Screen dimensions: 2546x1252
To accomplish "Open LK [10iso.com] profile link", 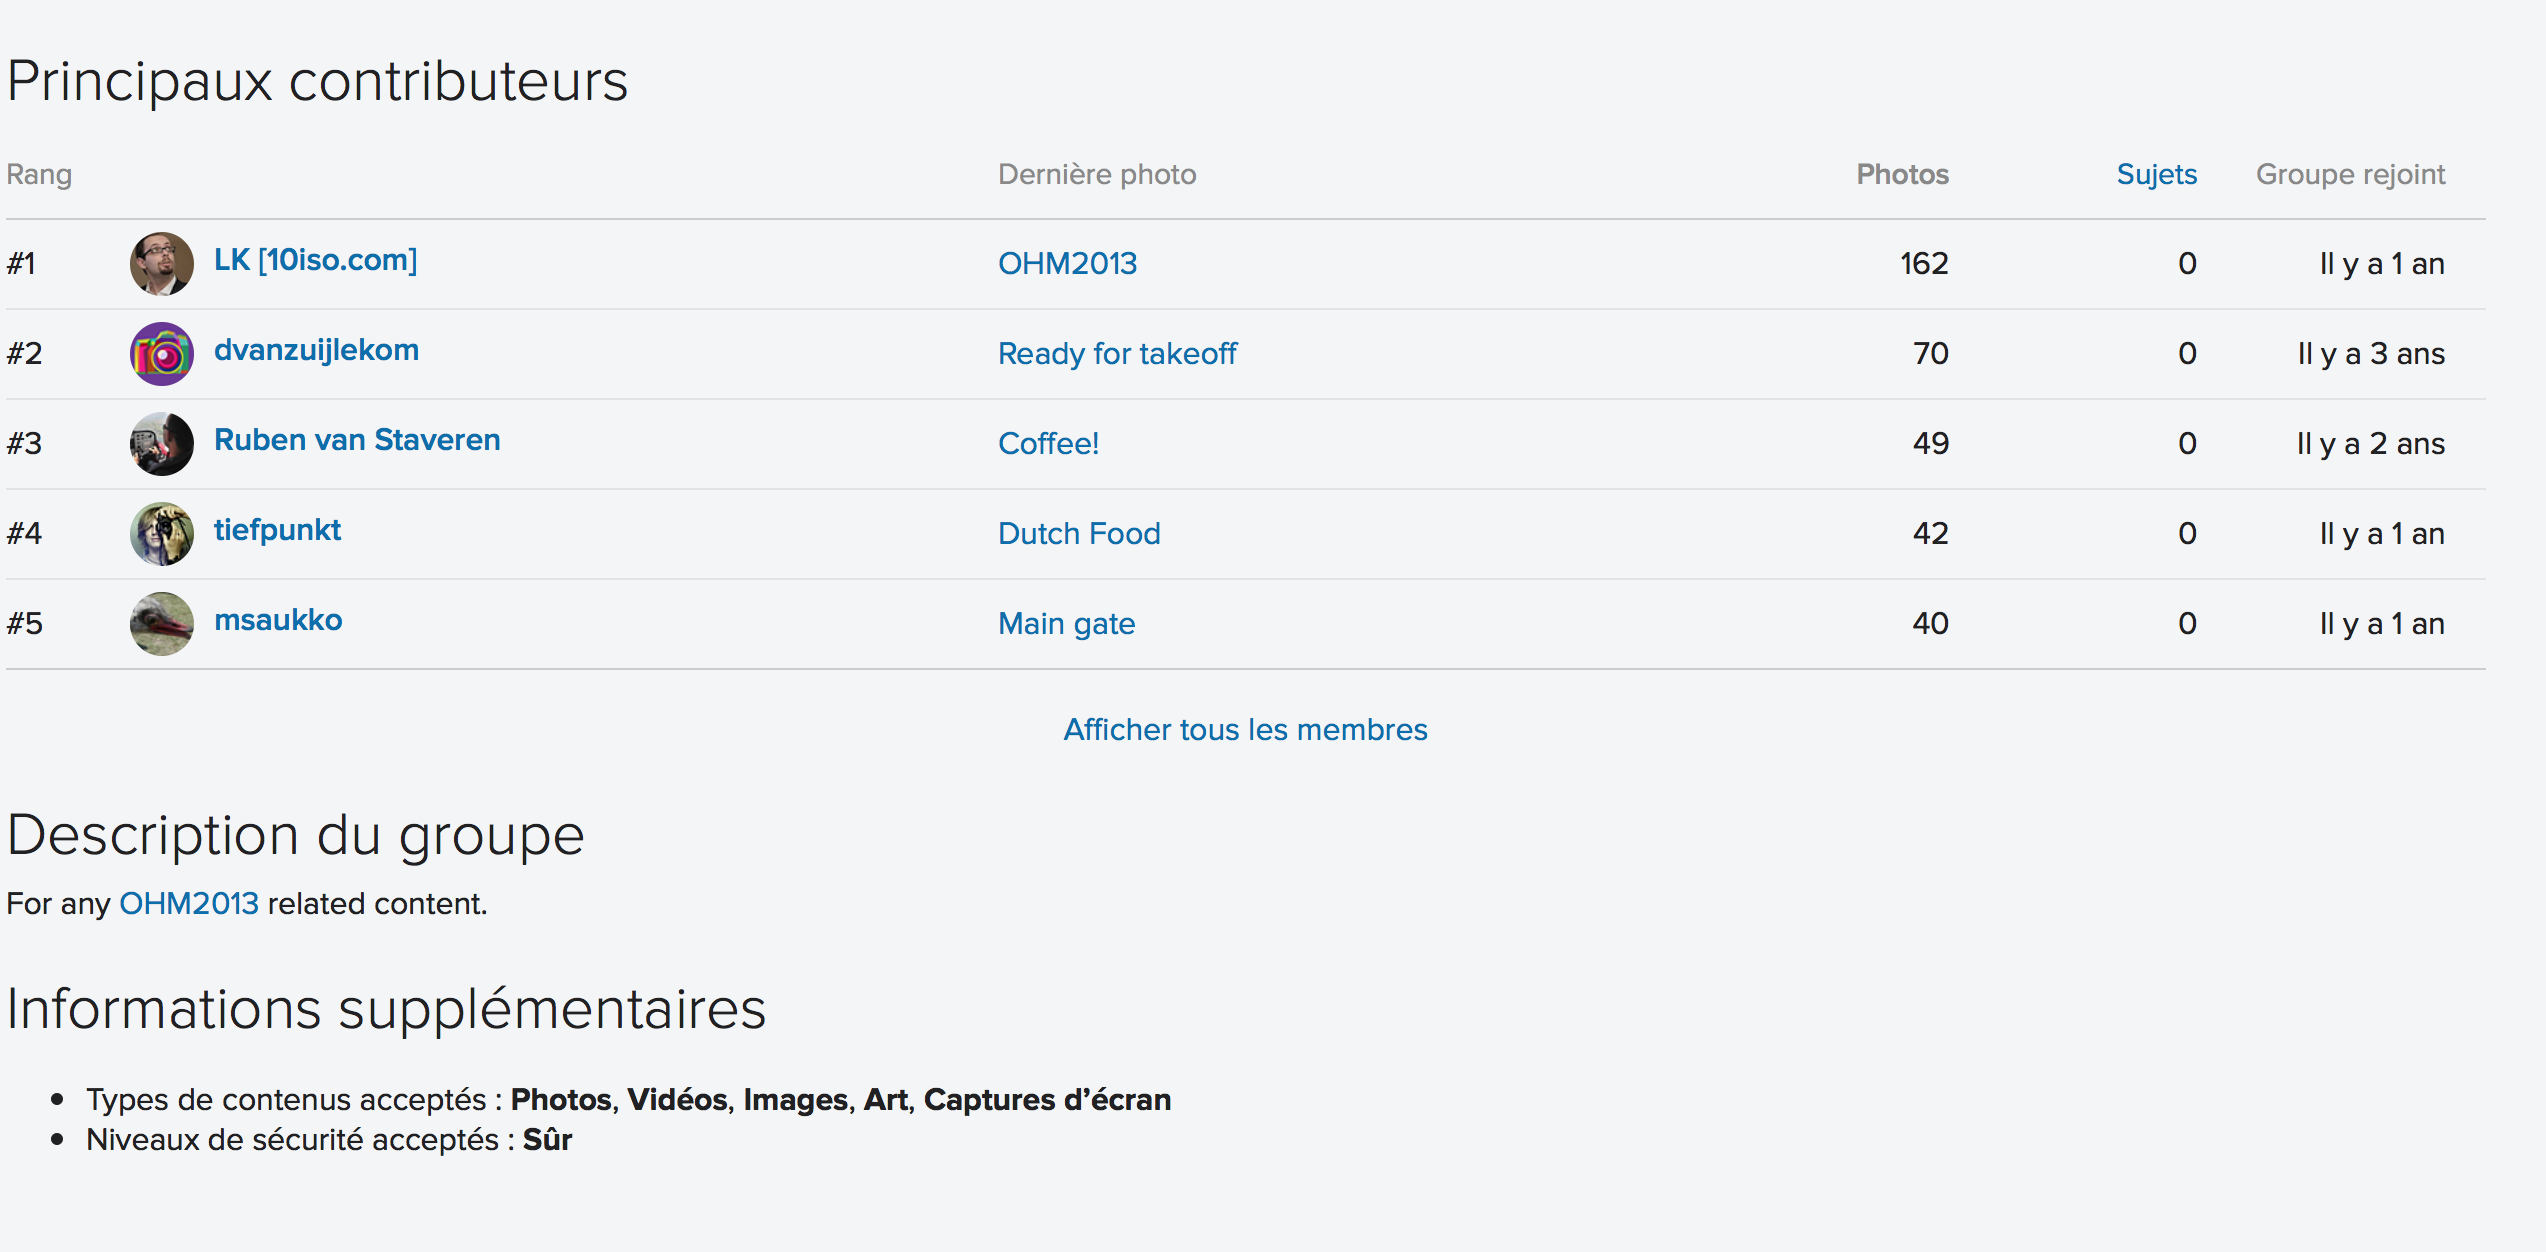I will (315, 260).
